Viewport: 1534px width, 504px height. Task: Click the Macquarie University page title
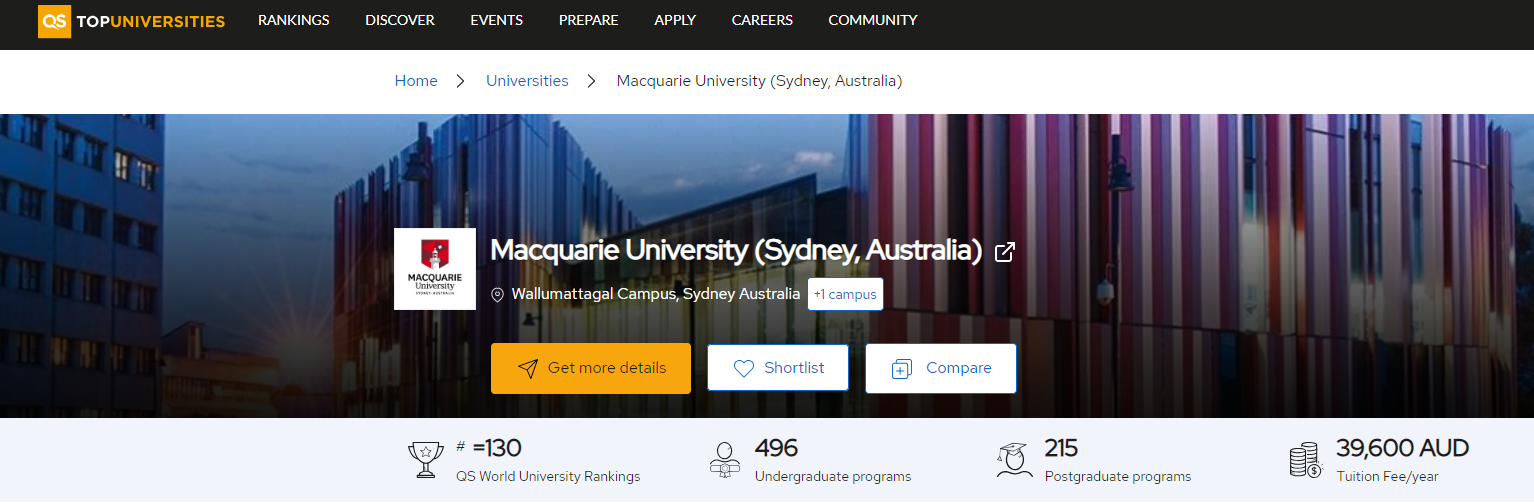[x=736, y=250]
